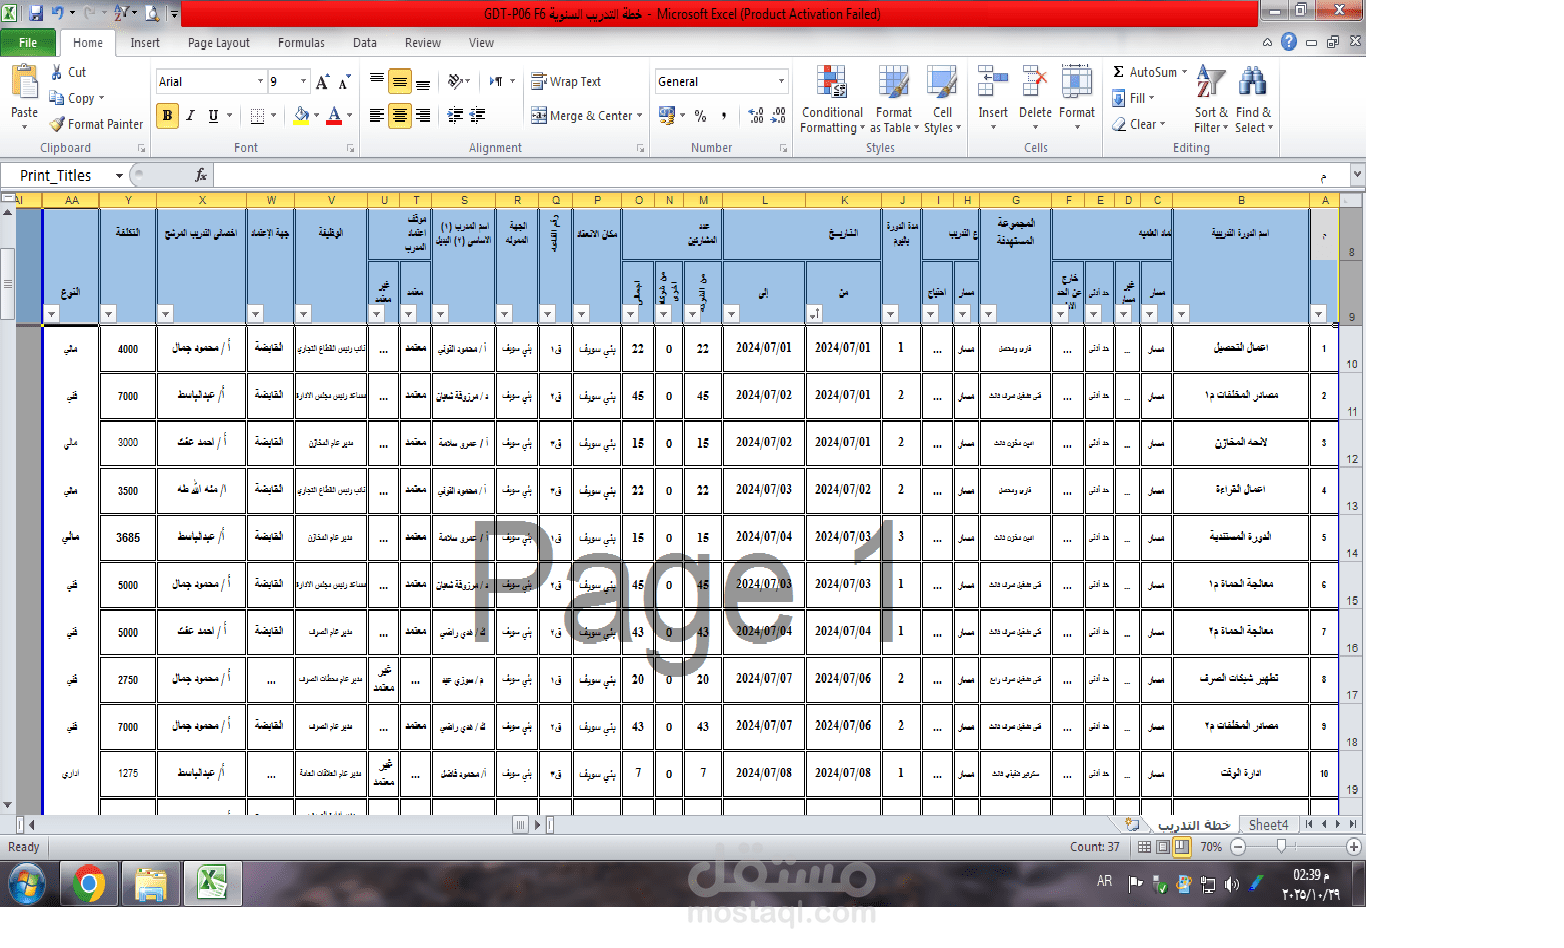1564x948 pixels.
Task: Switch to Page Break Preview view
Action: (1182, 847)
